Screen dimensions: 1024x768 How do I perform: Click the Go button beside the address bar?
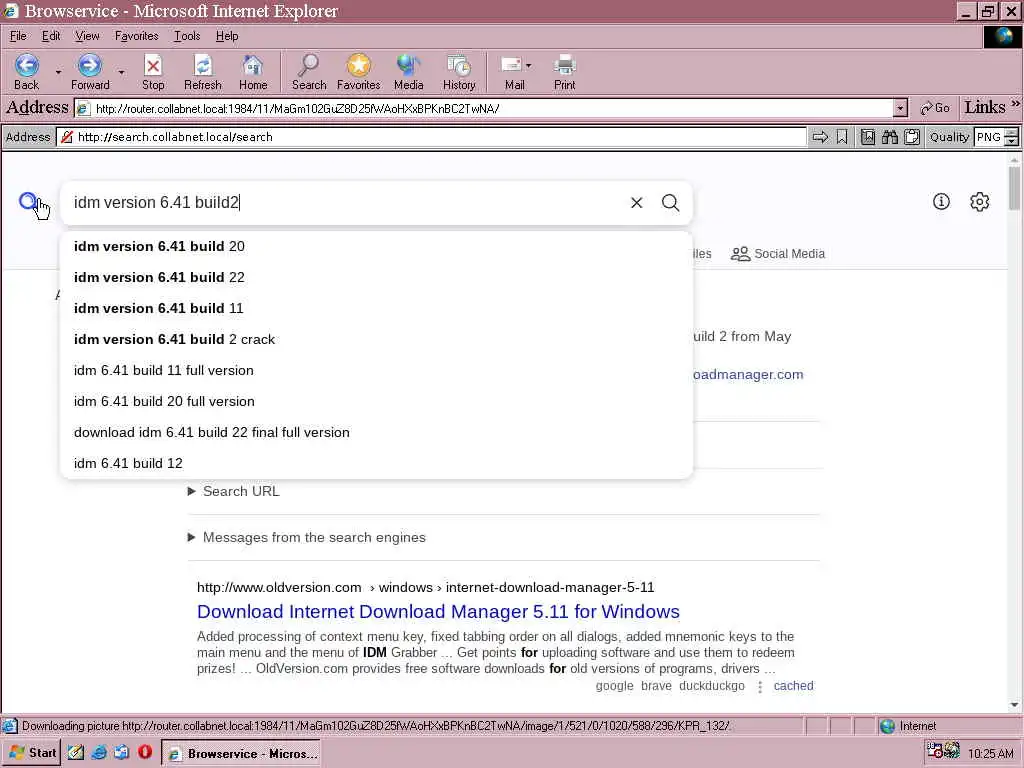pos(935,108)
